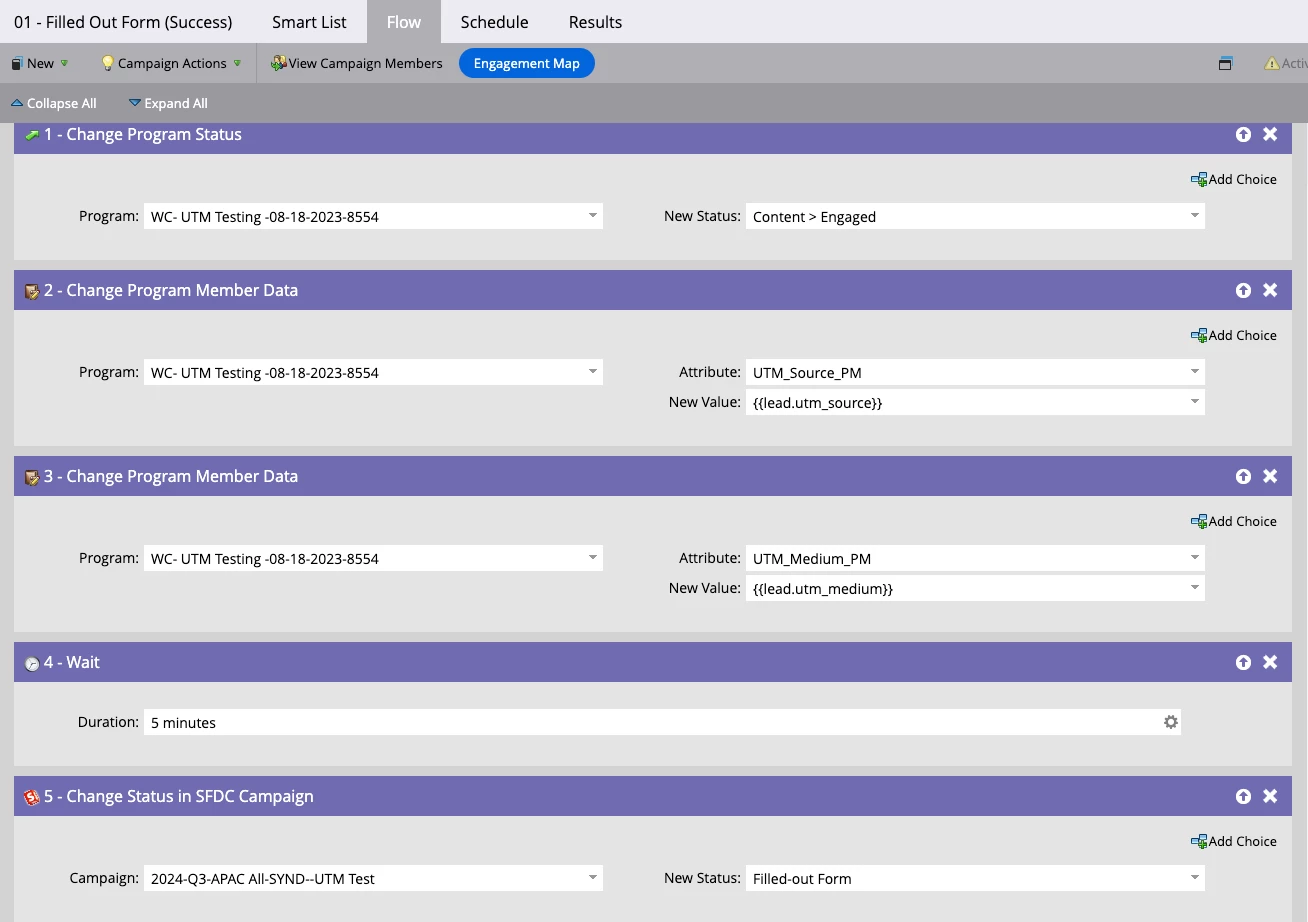
Task: Move step 5 Change Status in SFDC Campaign up
Action: 1243,796
